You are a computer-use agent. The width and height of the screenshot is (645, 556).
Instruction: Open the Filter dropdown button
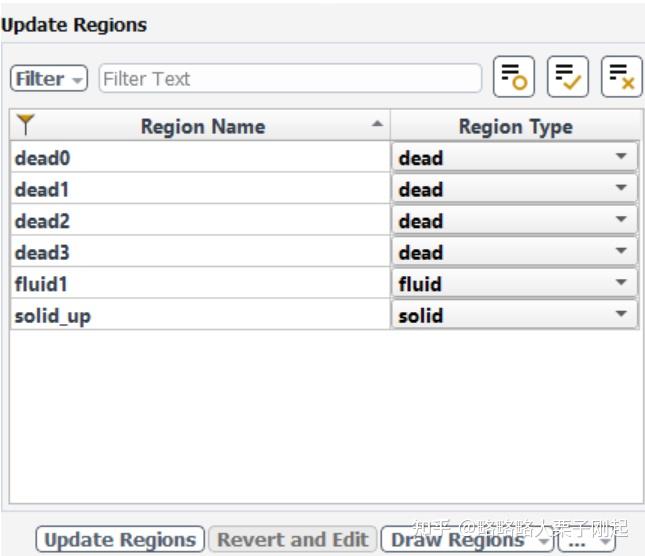click(49, 78)
